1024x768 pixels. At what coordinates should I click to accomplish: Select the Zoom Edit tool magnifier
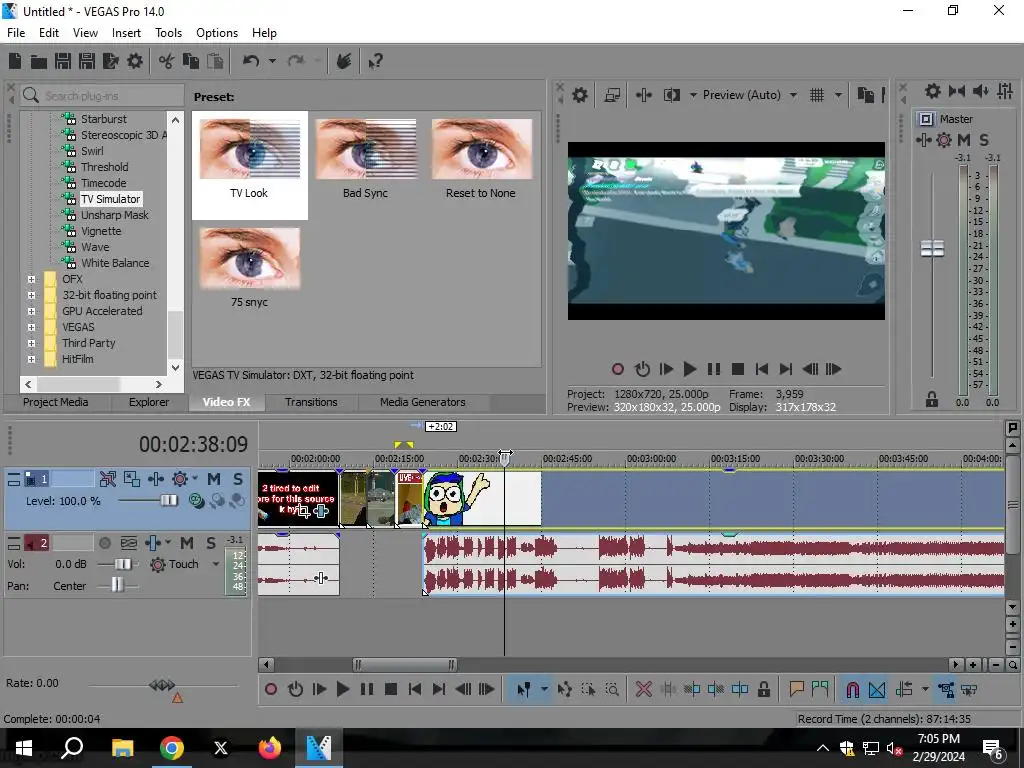pos(612,689)
